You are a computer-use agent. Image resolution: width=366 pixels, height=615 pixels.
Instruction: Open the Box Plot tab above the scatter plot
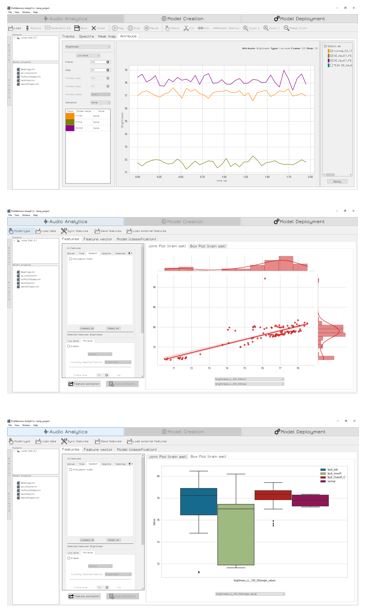pos(208,246)
